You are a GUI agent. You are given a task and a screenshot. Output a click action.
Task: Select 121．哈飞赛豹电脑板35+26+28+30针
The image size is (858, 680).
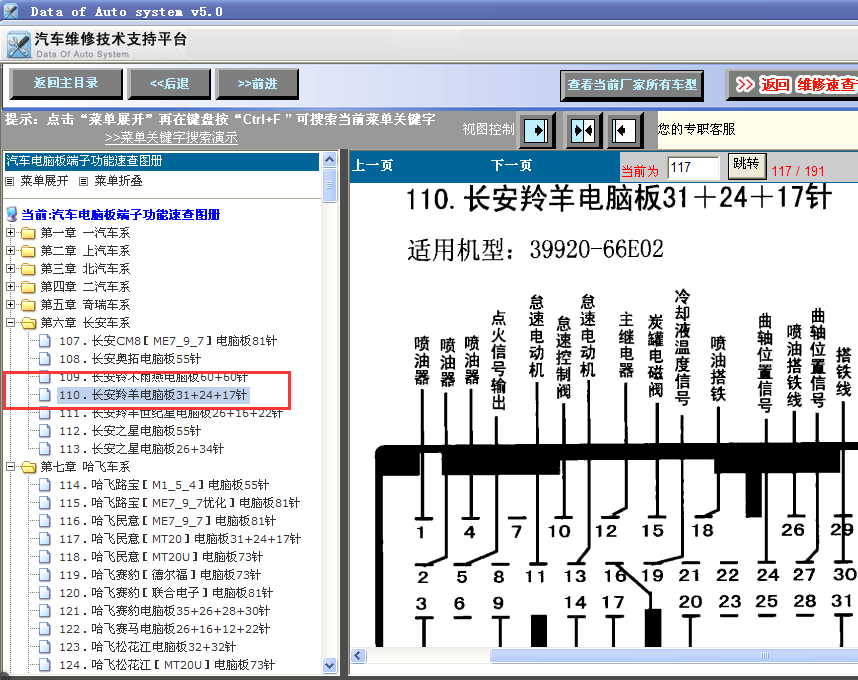coord(165,611)
